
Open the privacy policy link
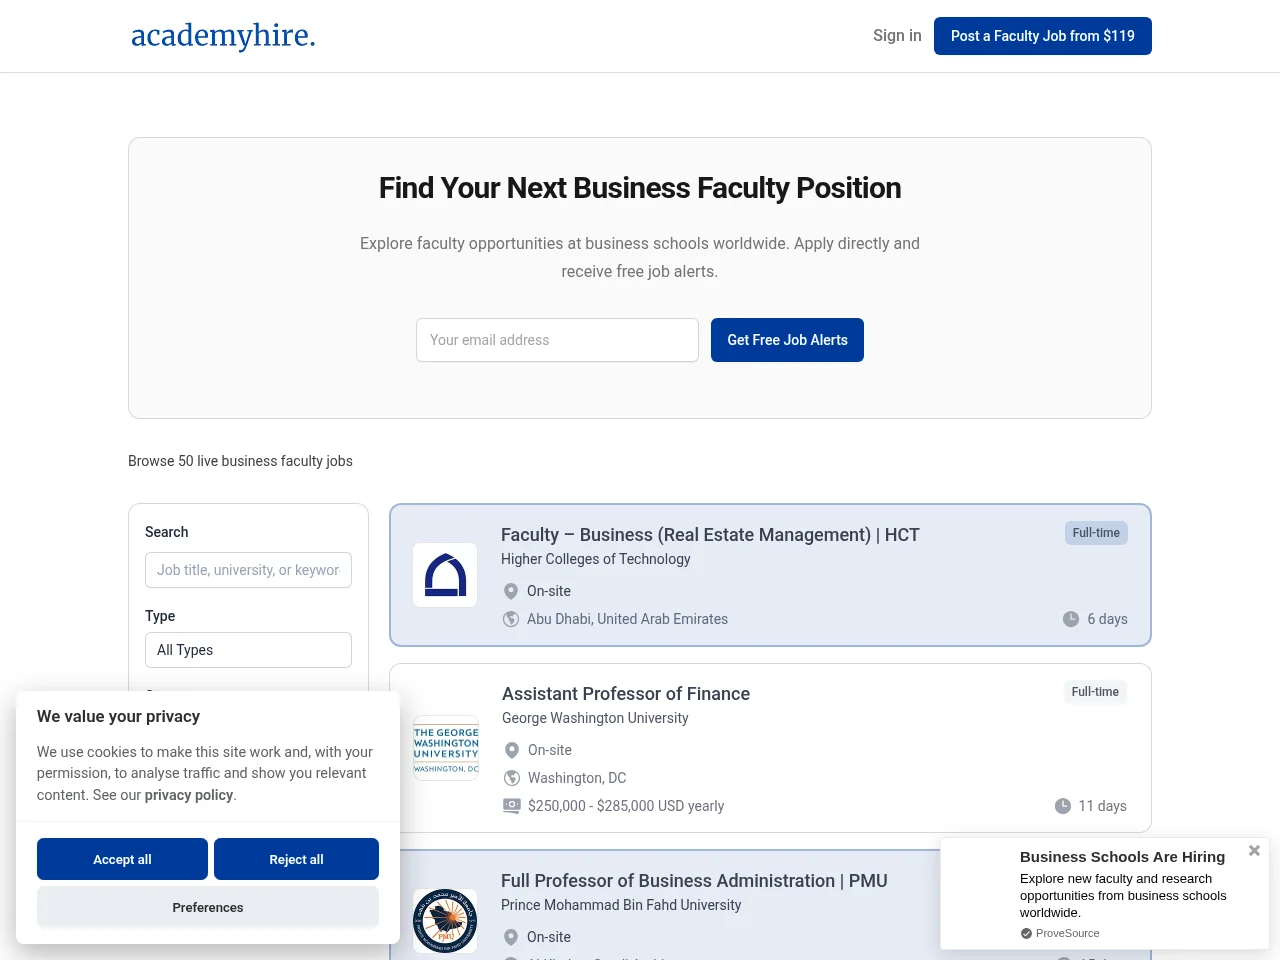(x=189, y=795)
